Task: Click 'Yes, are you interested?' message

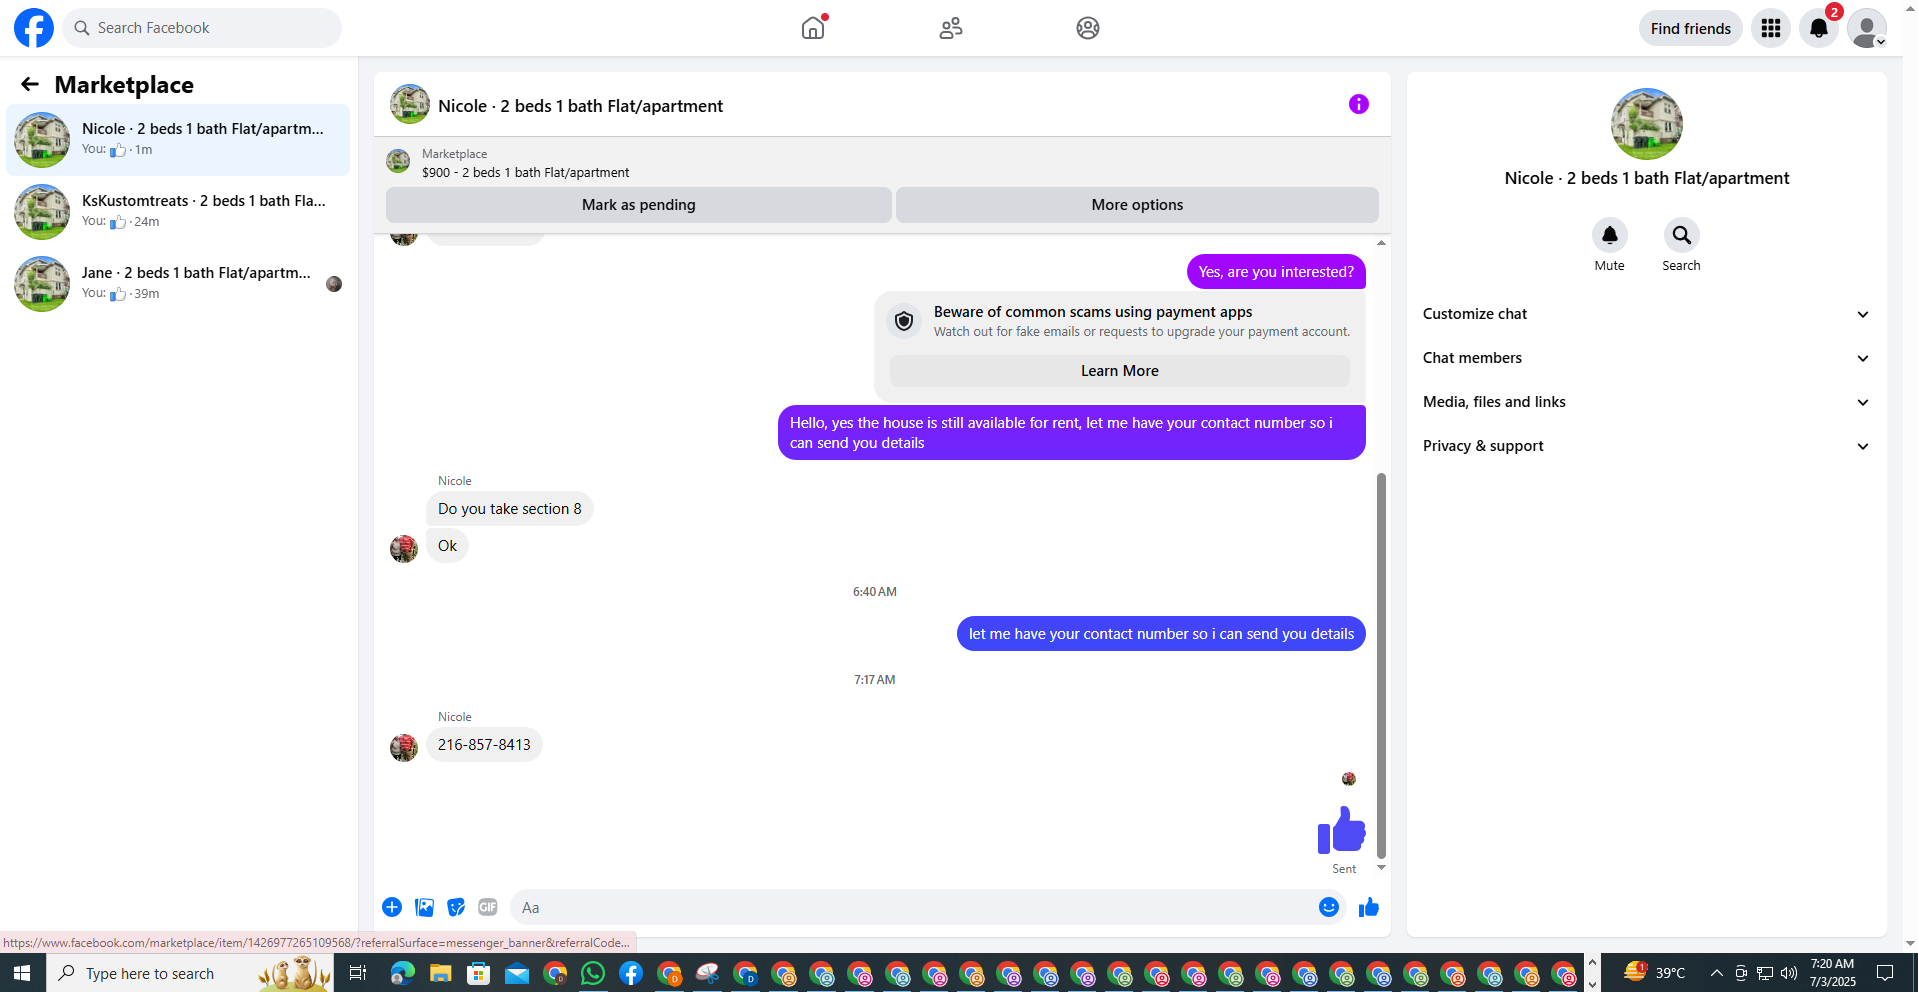Action: [1276, 272]
